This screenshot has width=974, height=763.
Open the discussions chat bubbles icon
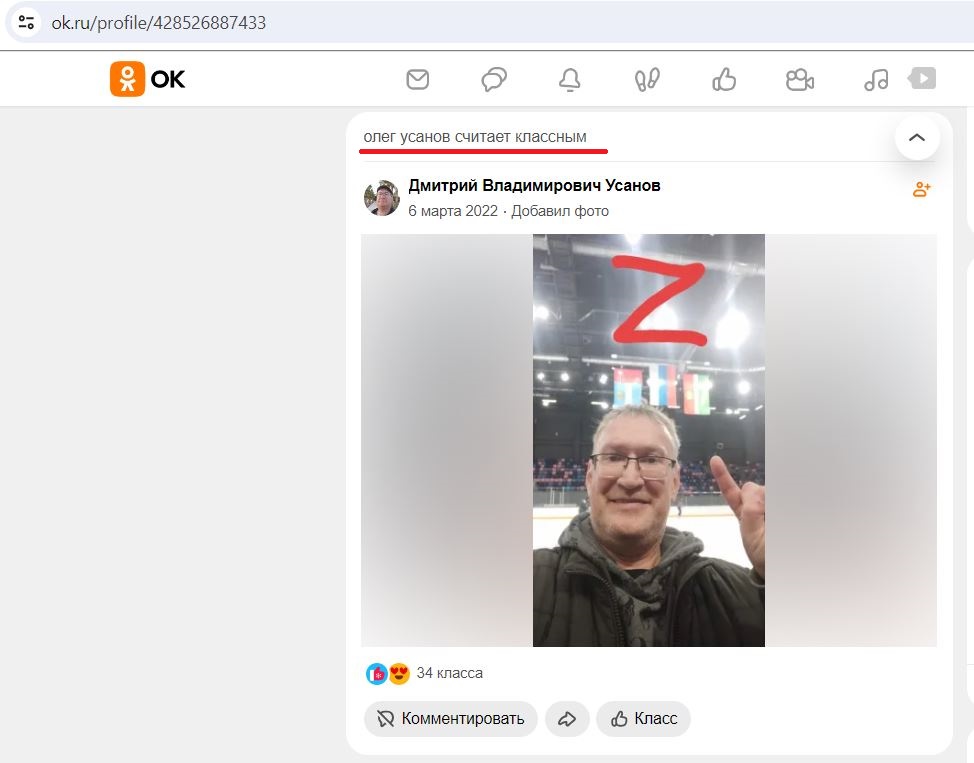point(494,80)
